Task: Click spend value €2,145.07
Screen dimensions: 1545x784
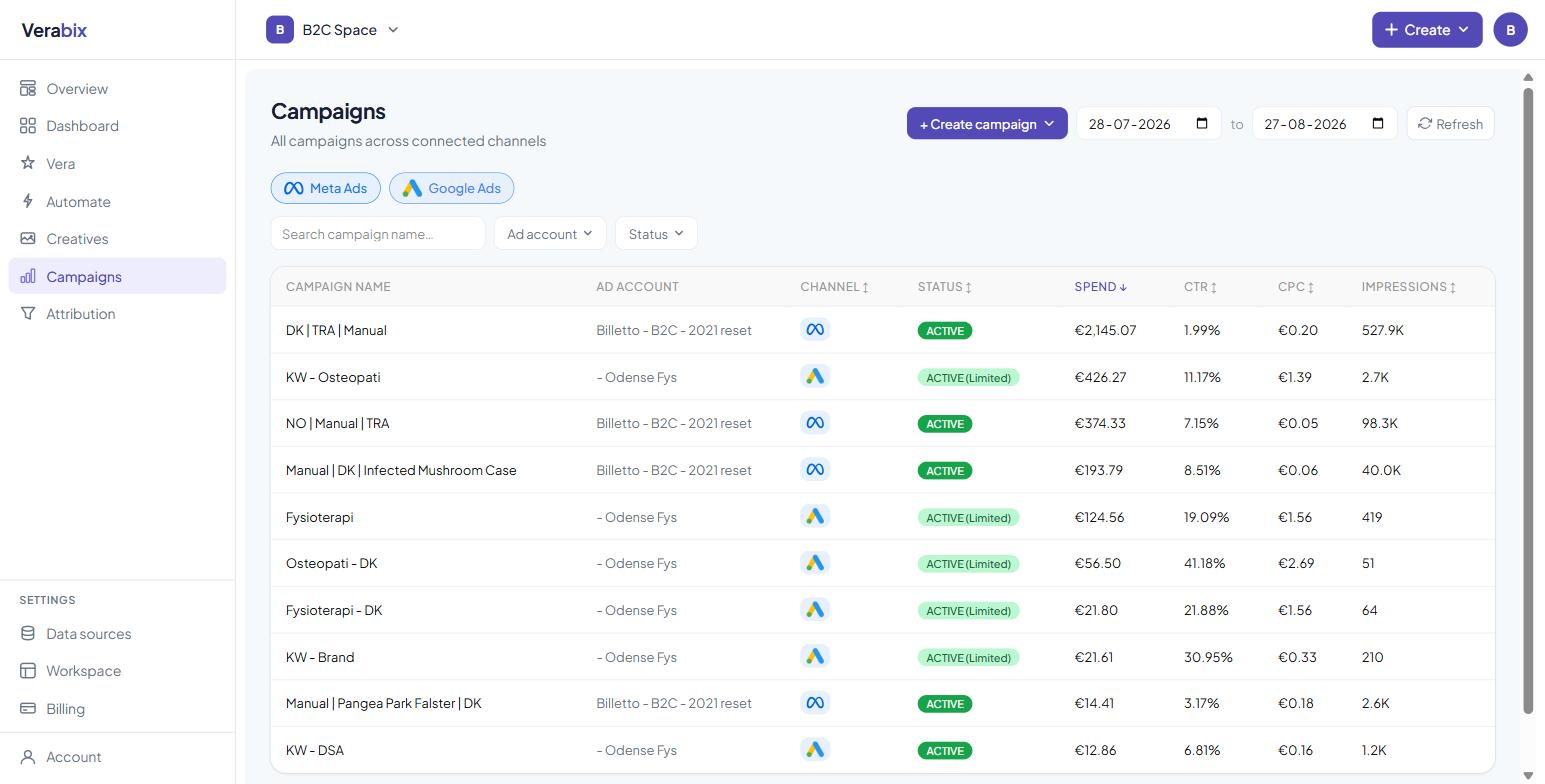Action: (1105, 330)
